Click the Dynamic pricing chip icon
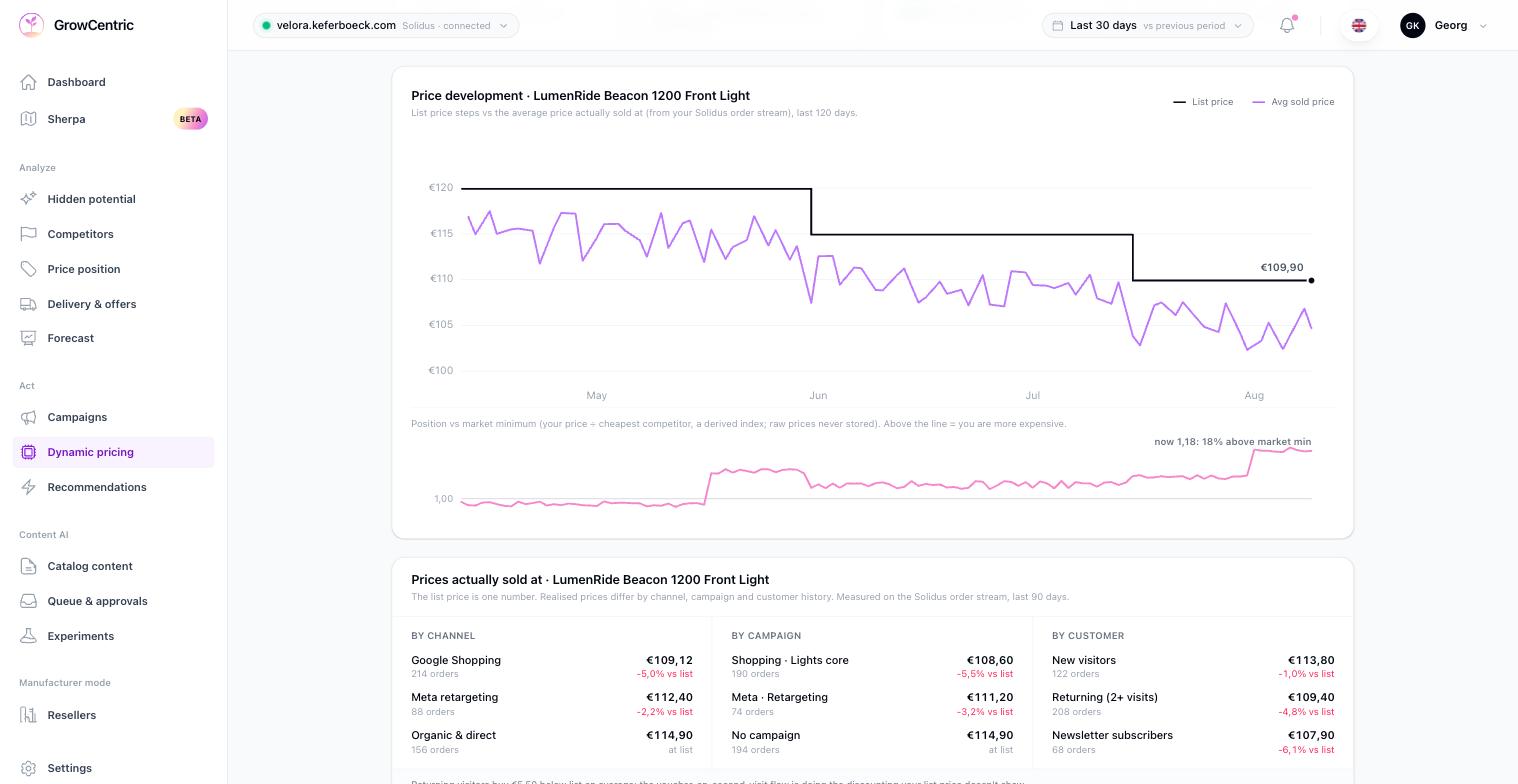This screenshot has width=1518, height=784. (x=28, y=452)
